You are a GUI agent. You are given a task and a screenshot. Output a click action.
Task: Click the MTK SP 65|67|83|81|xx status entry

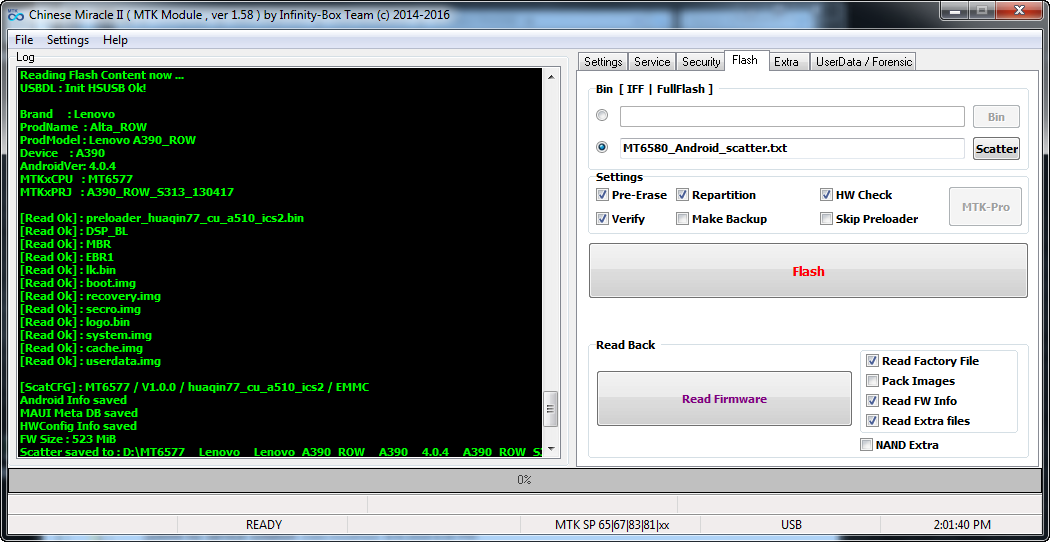pos(612,525)
